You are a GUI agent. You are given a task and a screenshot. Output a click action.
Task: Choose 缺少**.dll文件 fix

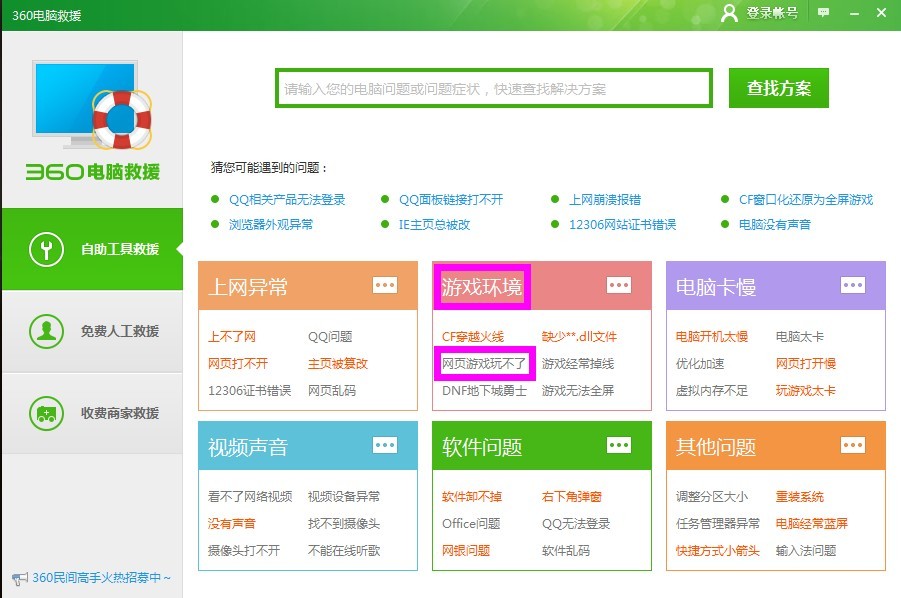[579, 337]
